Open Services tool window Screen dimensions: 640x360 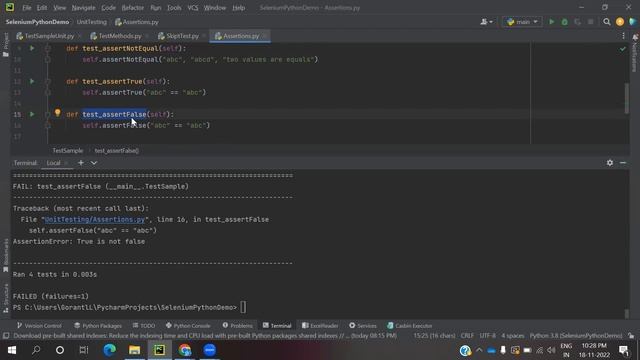[363, 326]
